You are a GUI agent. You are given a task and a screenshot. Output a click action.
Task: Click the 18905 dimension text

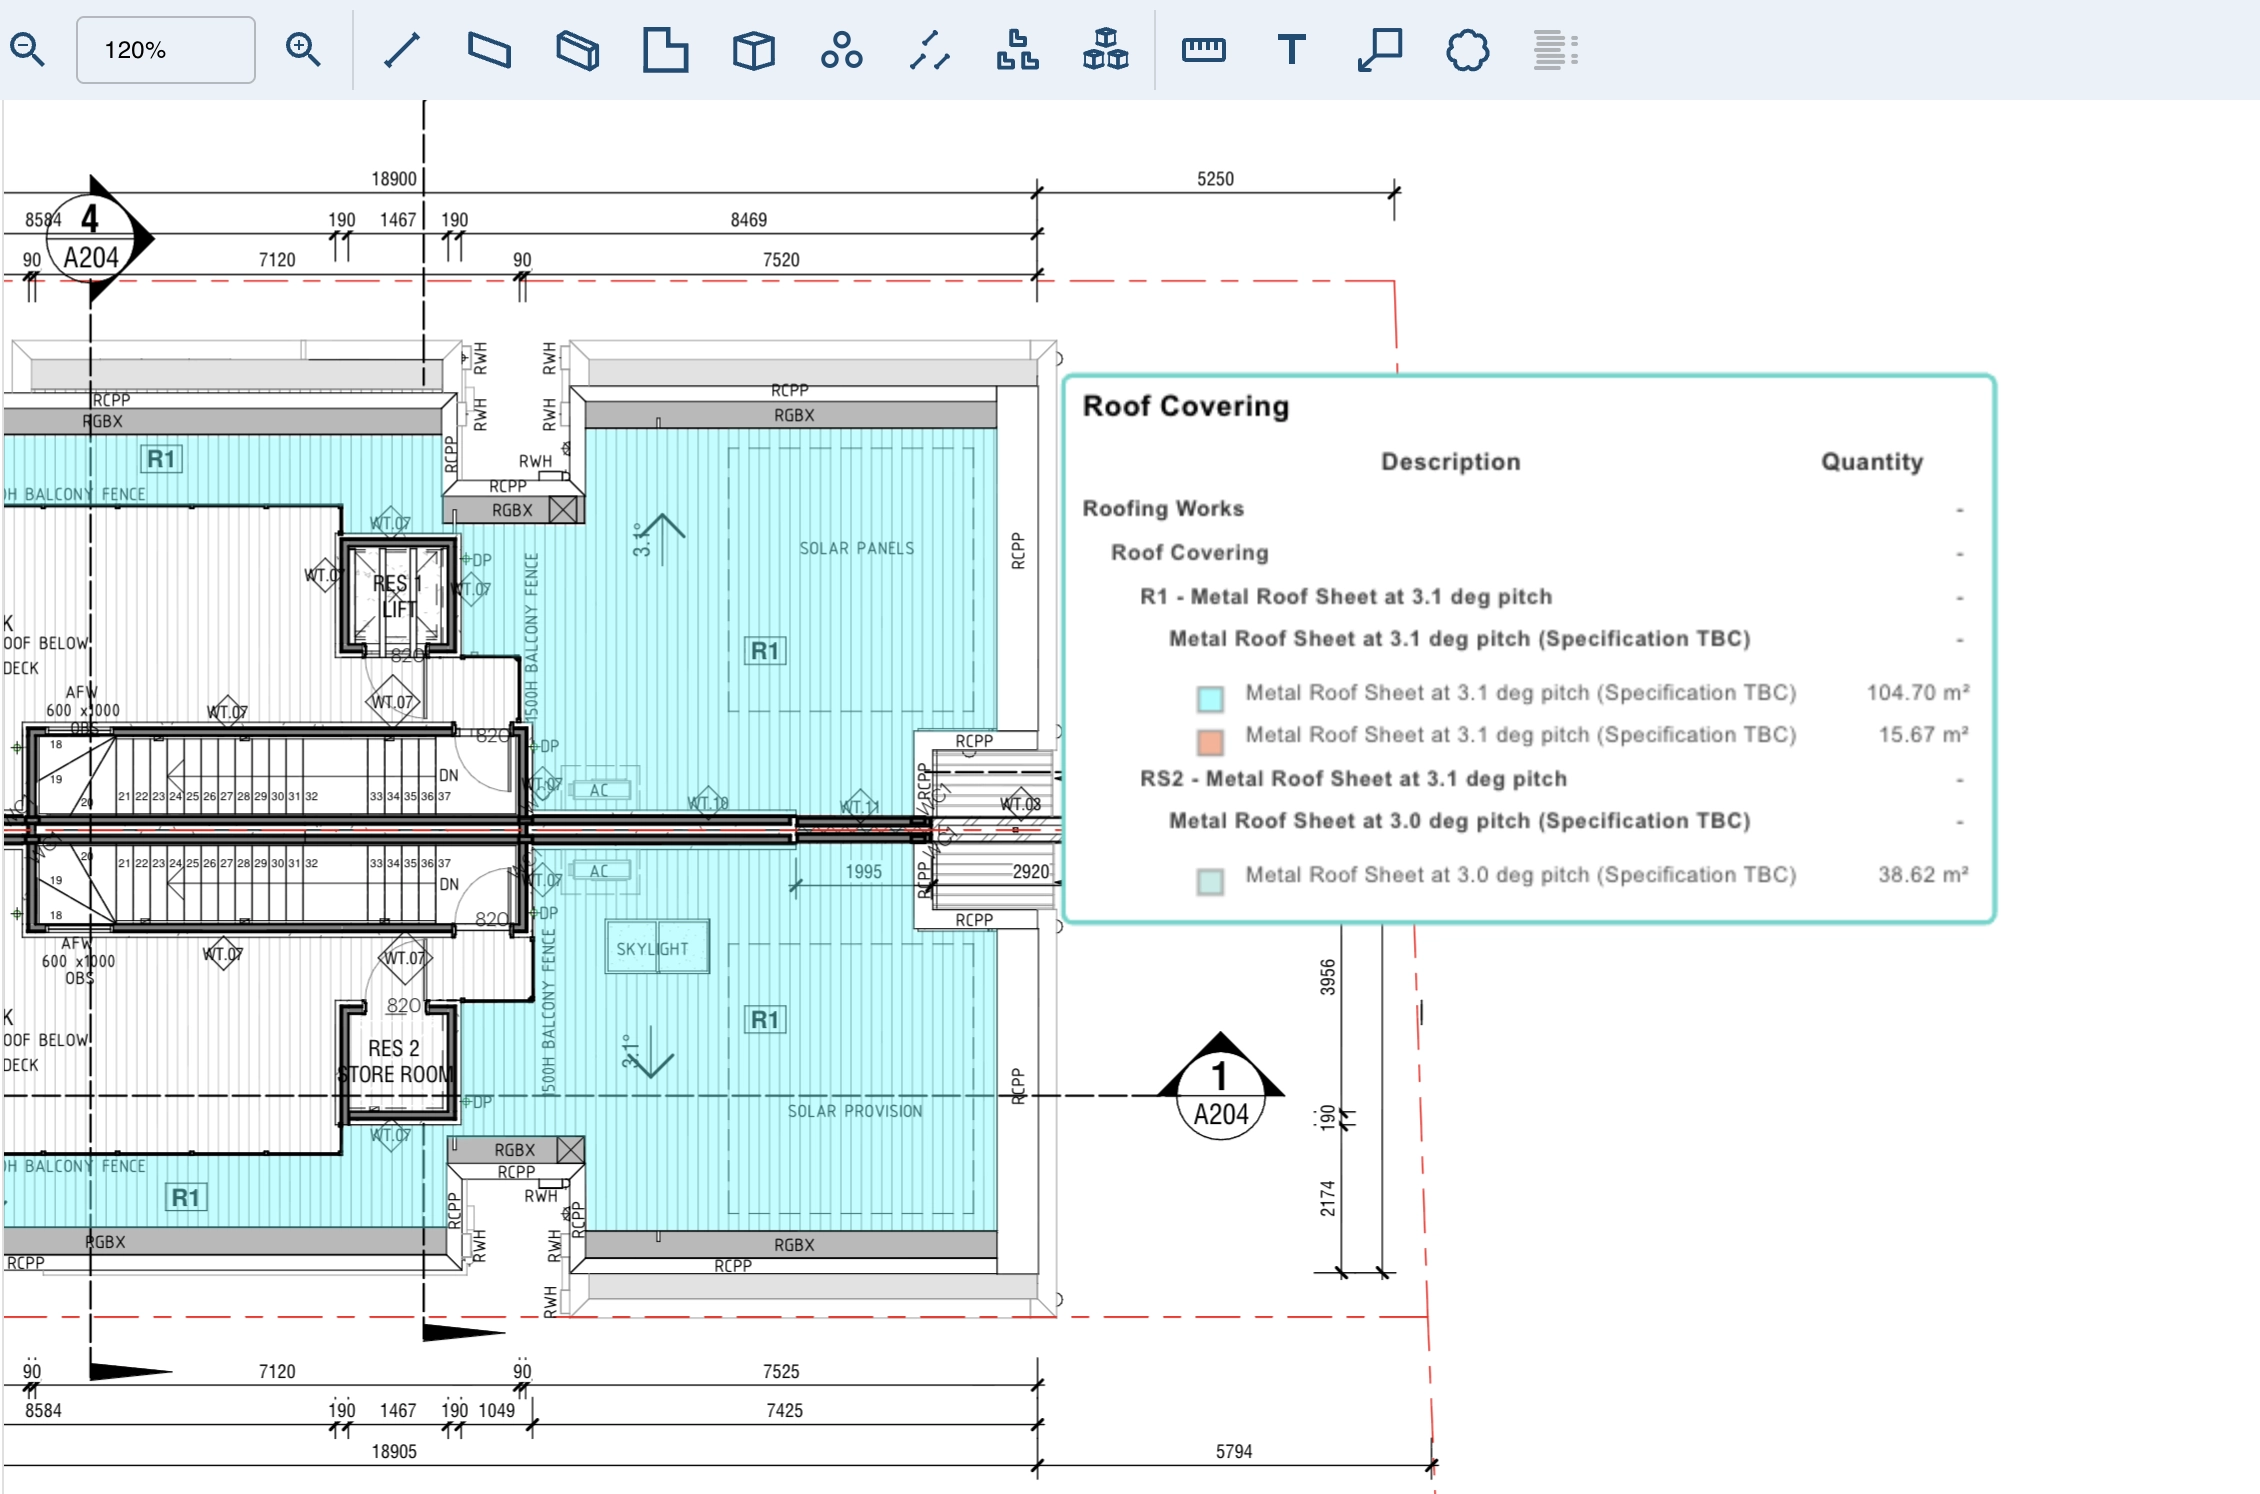[394, 1451]
